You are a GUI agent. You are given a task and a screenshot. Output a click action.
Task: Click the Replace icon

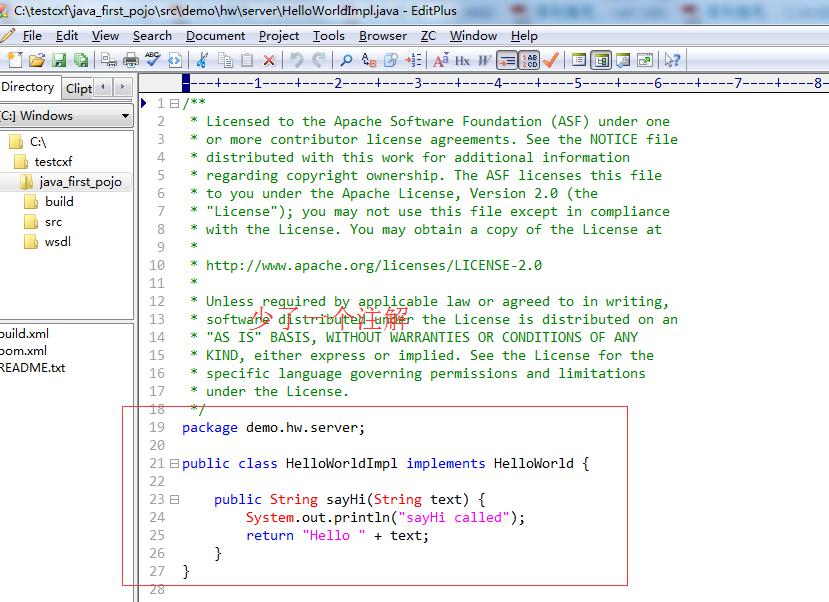point(369,60)
